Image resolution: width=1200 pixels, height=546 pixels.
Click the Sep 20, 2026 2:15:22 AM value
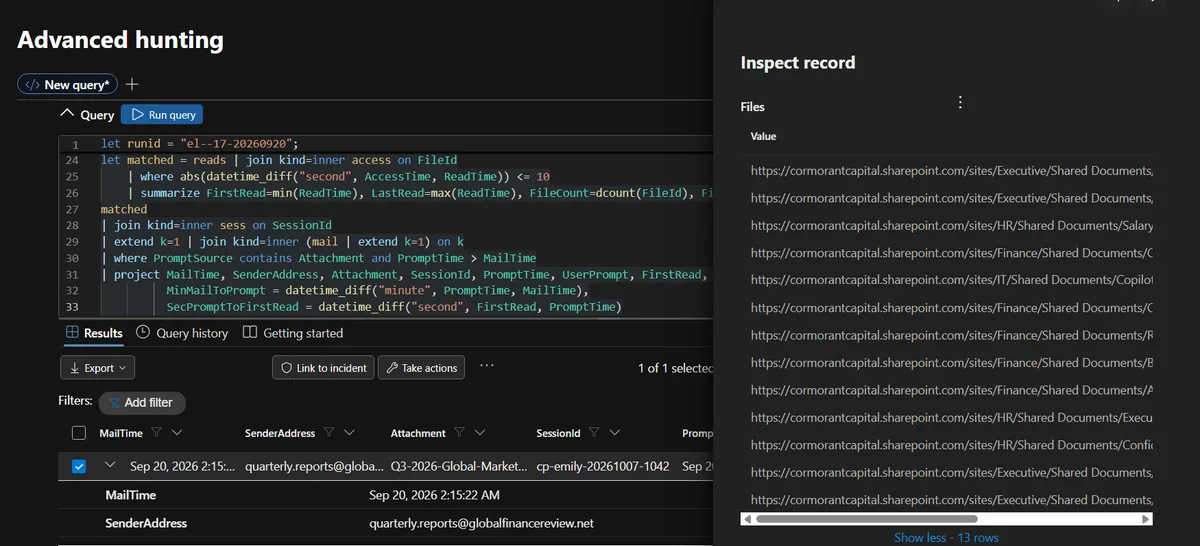434,495
